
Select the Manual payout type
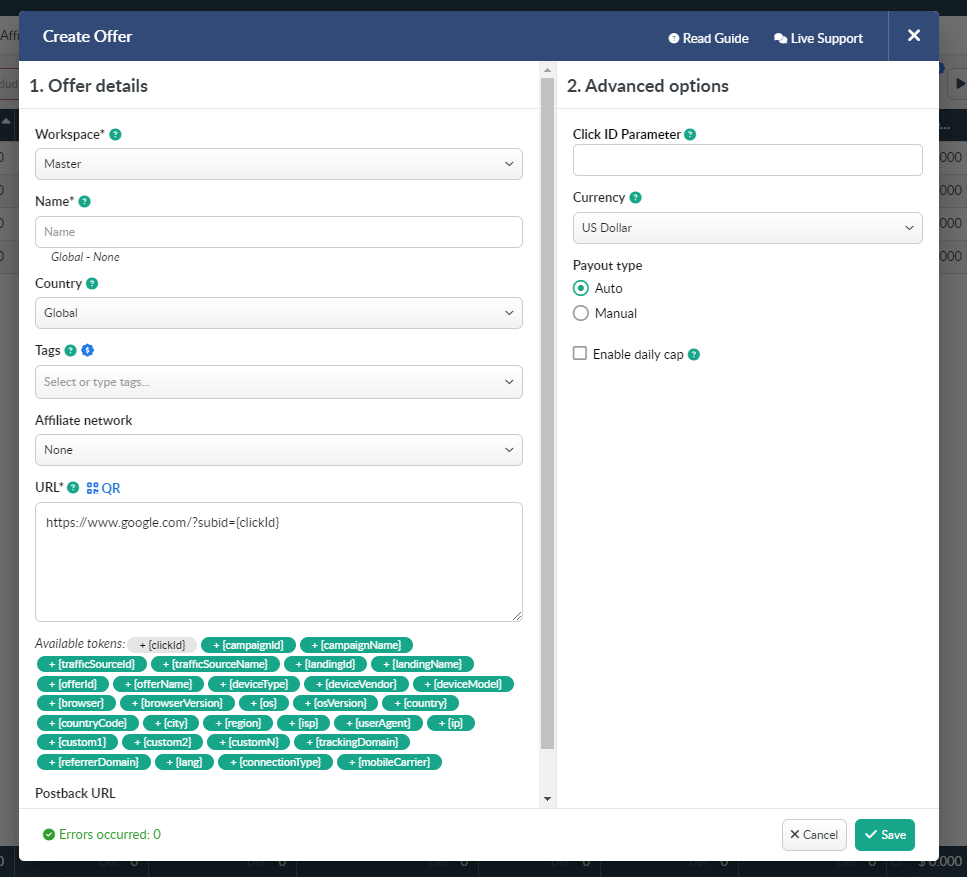(x=581, y=313)
